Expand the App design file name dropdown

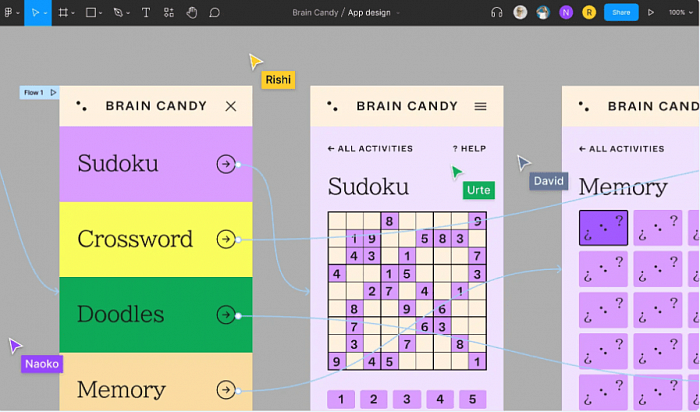(374, 12)
